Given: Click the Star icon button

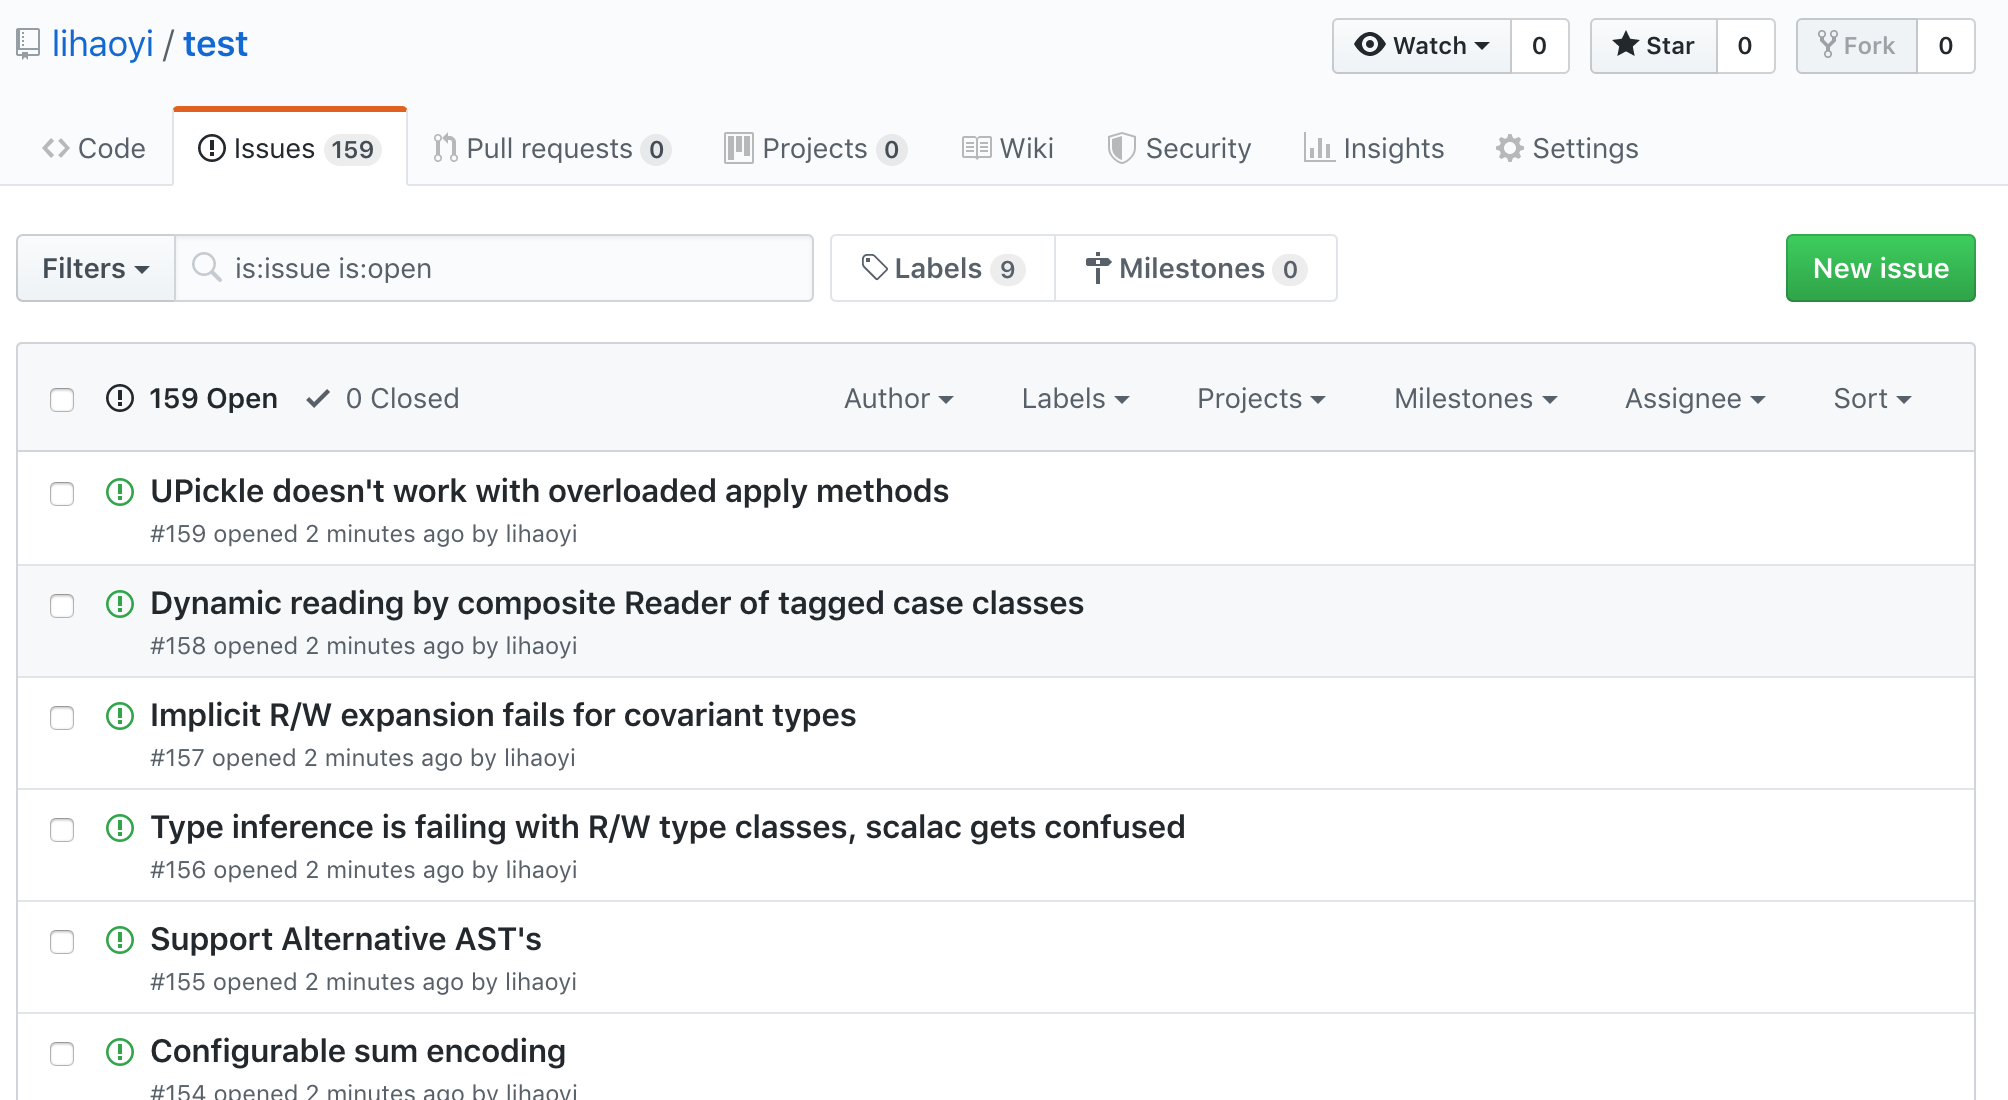Looking at the screenshot, I should [x=1626, y=45].
